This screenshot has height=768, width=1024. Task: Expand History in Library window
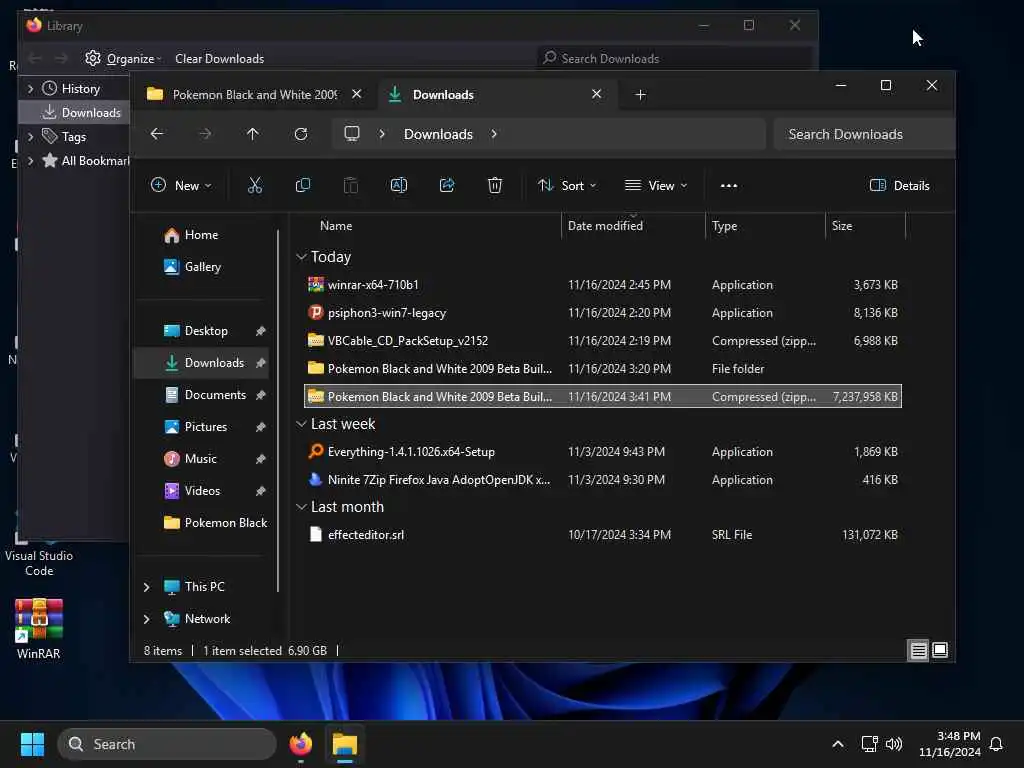tap(30, 88)
